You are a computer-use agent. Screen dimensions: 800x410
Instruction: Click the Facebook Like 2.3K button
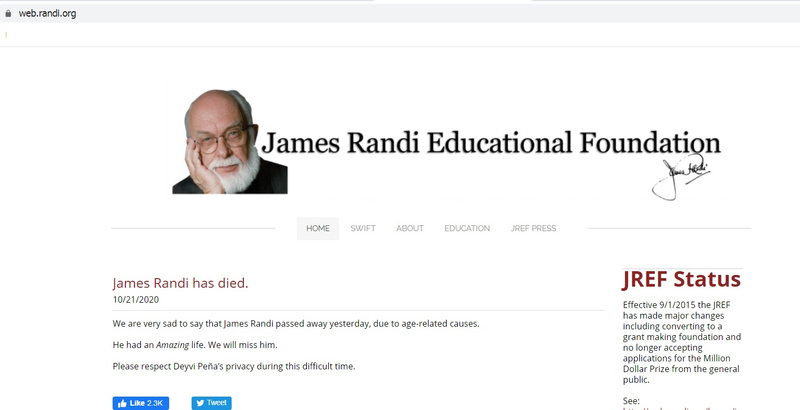click(141, 403)
